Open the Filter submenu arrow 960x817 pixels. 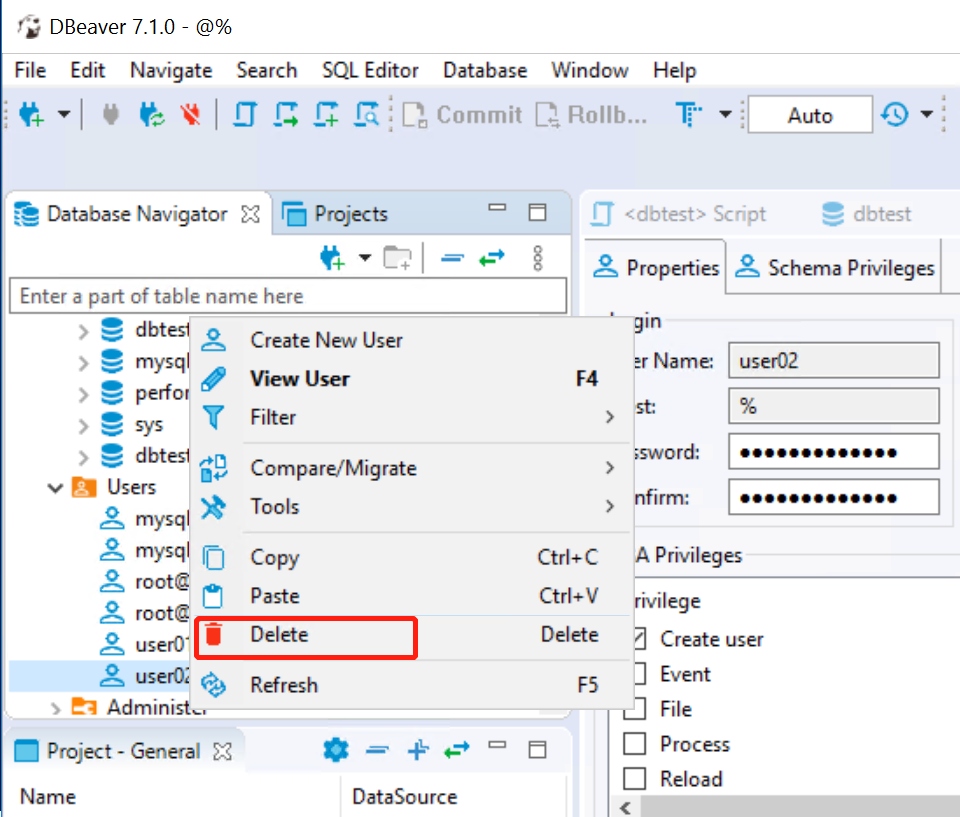coord(609,417)
